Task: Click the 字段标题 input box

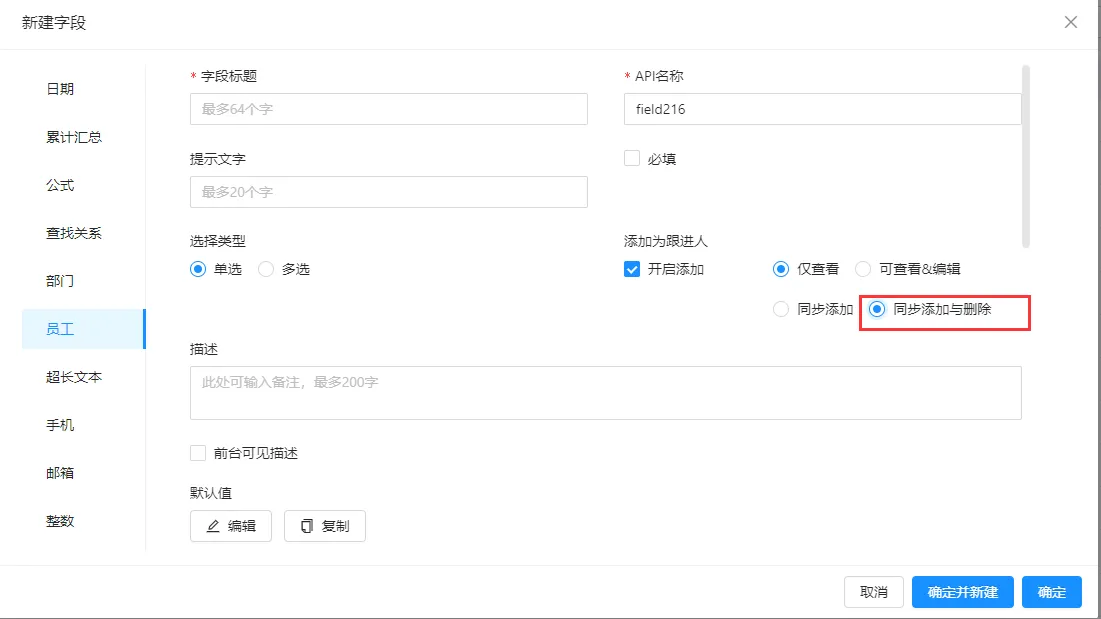Action: point(388,109)
